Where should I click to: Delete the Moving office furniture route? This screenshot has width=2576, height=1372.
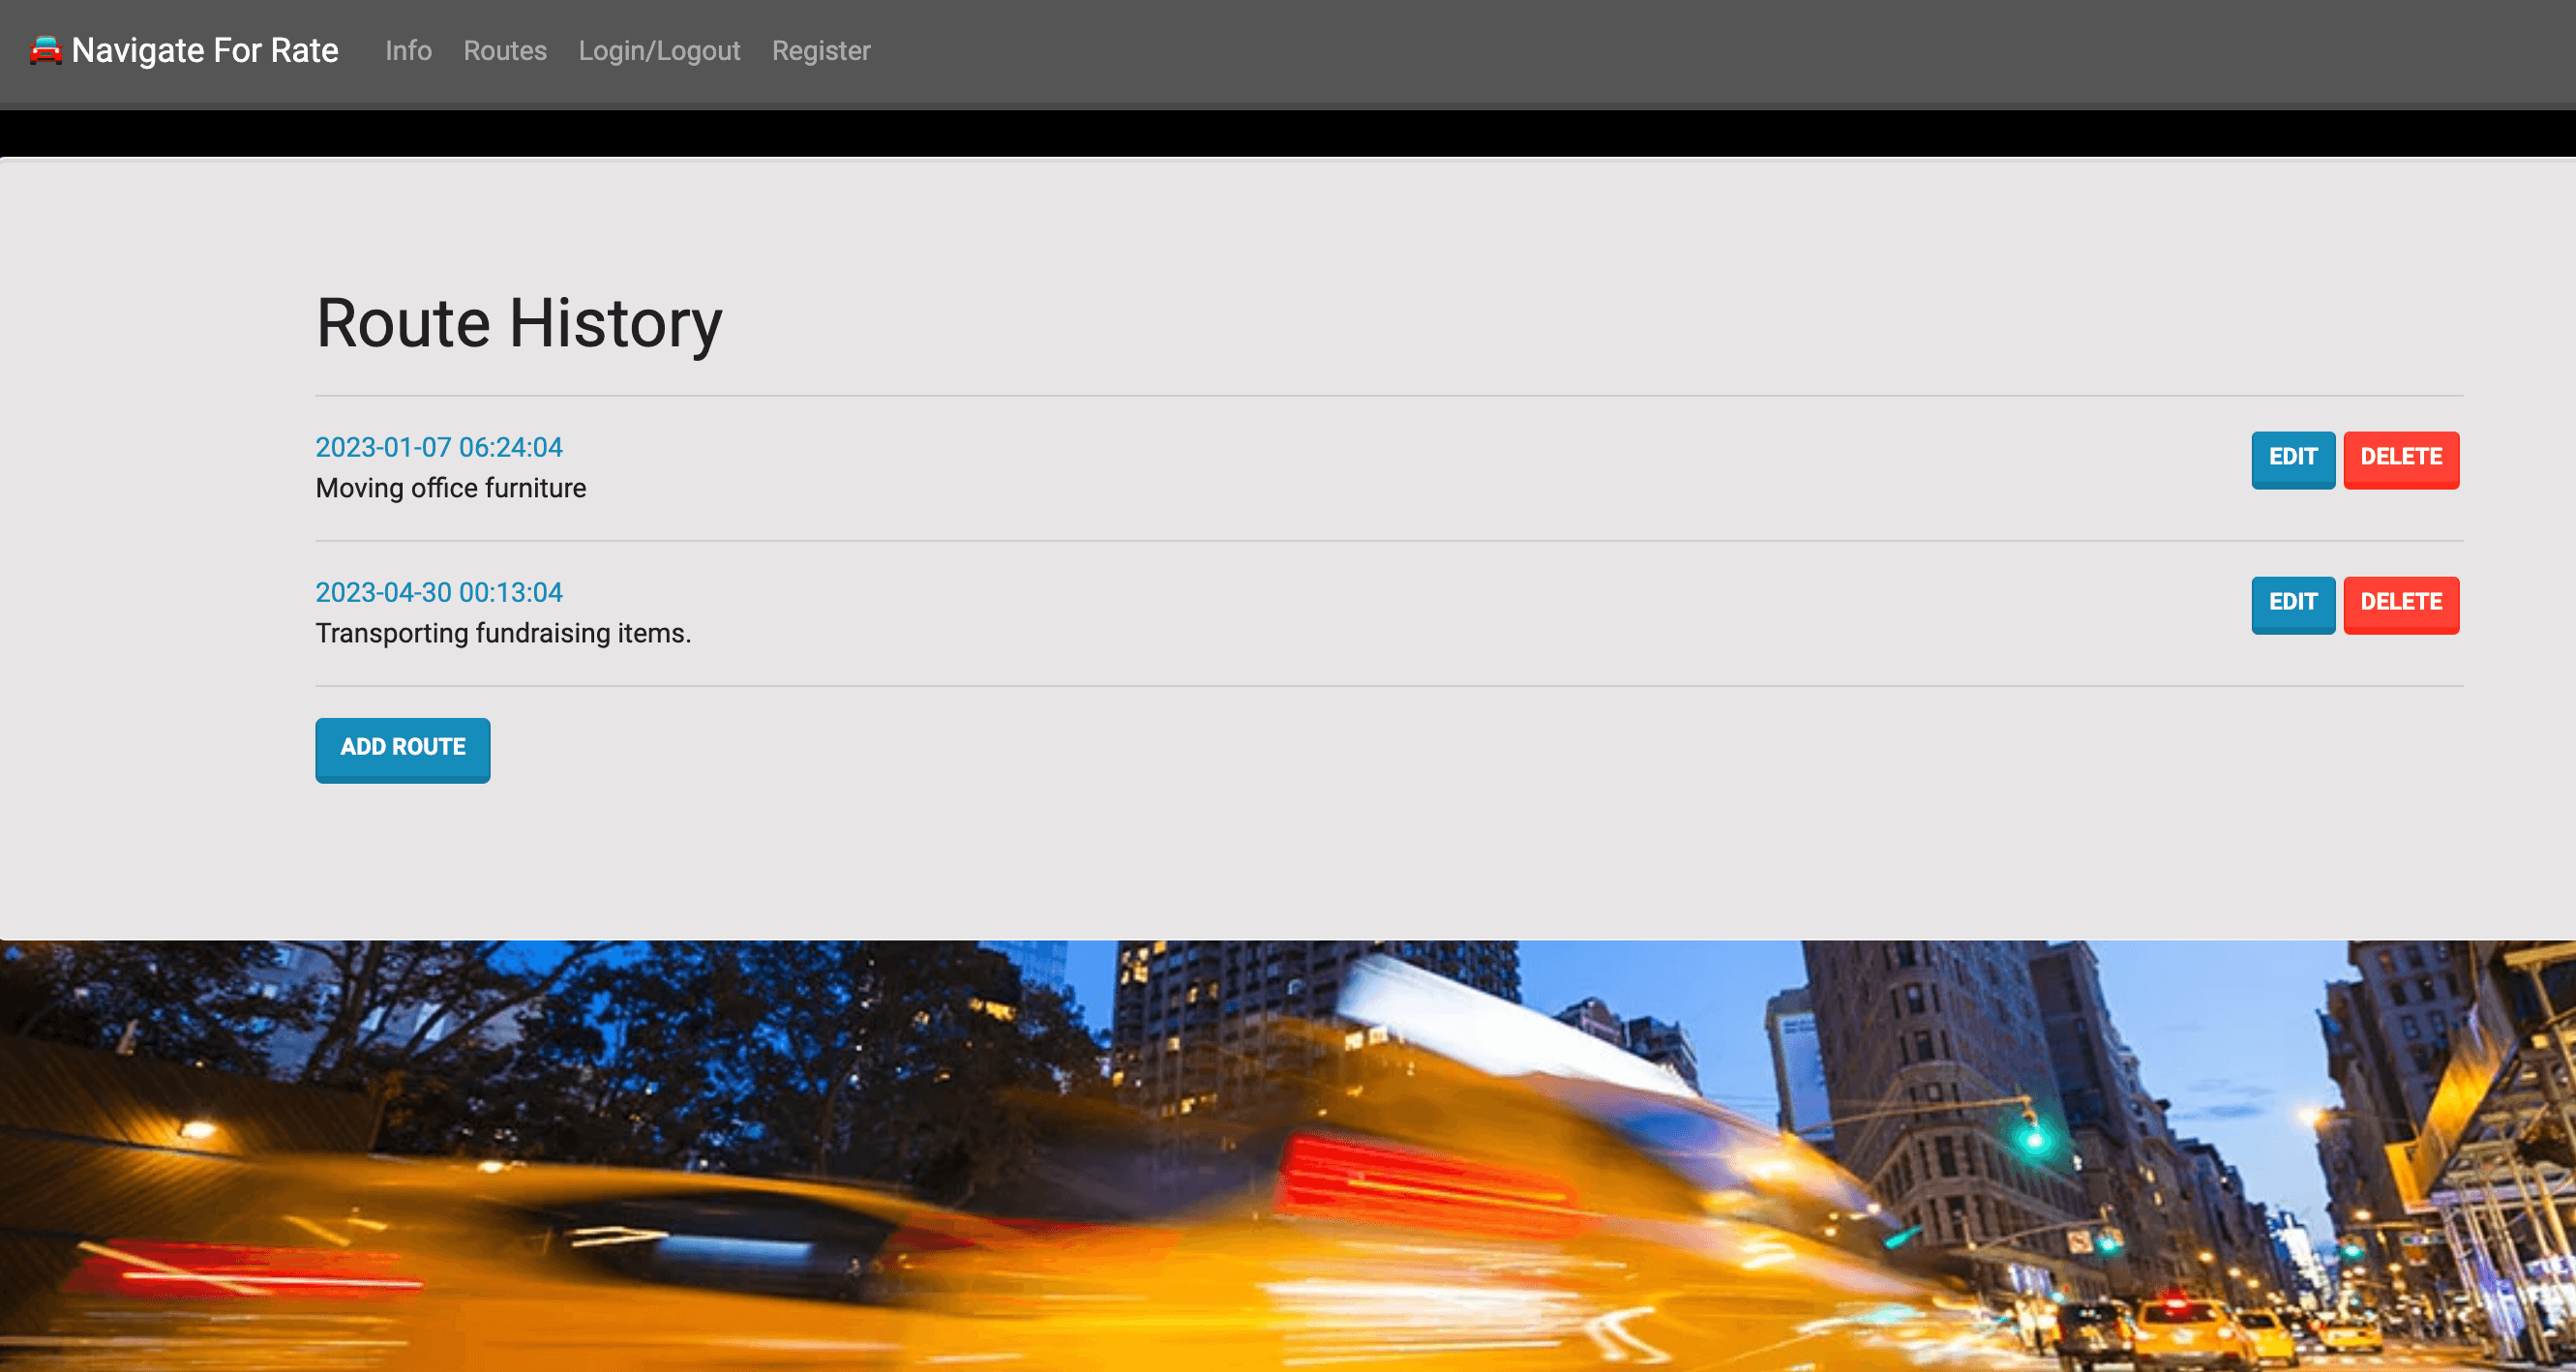click(x=2400, y=458)
